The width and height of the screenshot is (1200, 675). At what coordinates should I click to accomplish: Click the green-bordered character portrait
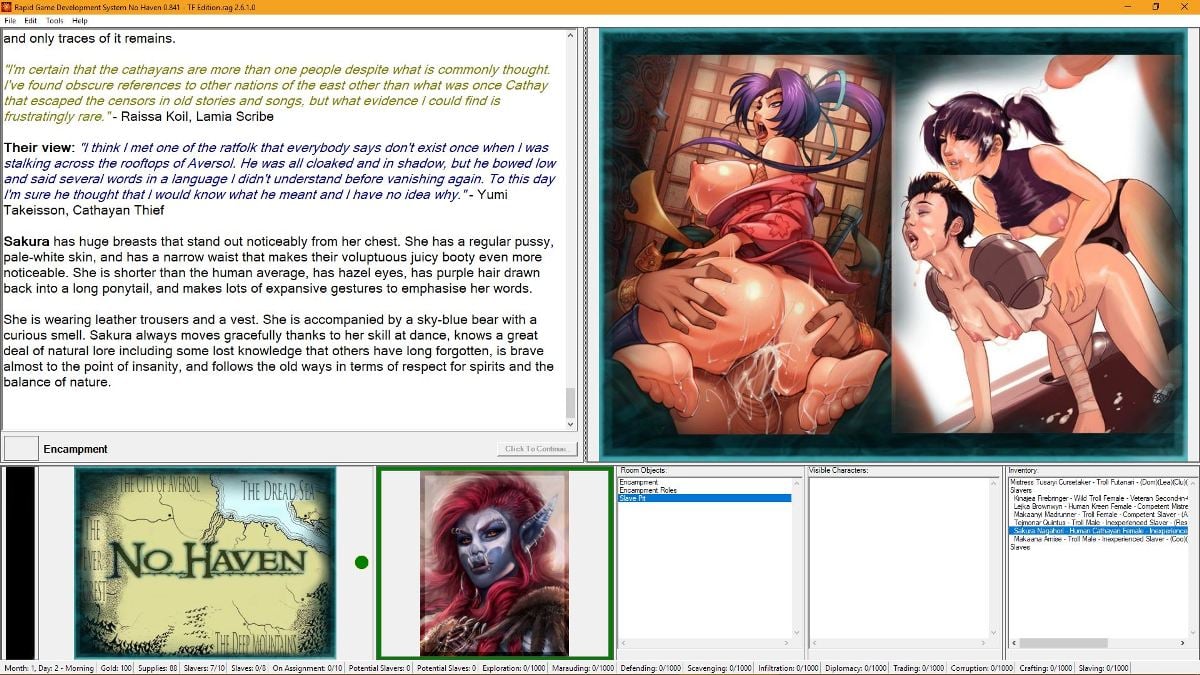tap(494, 562)
